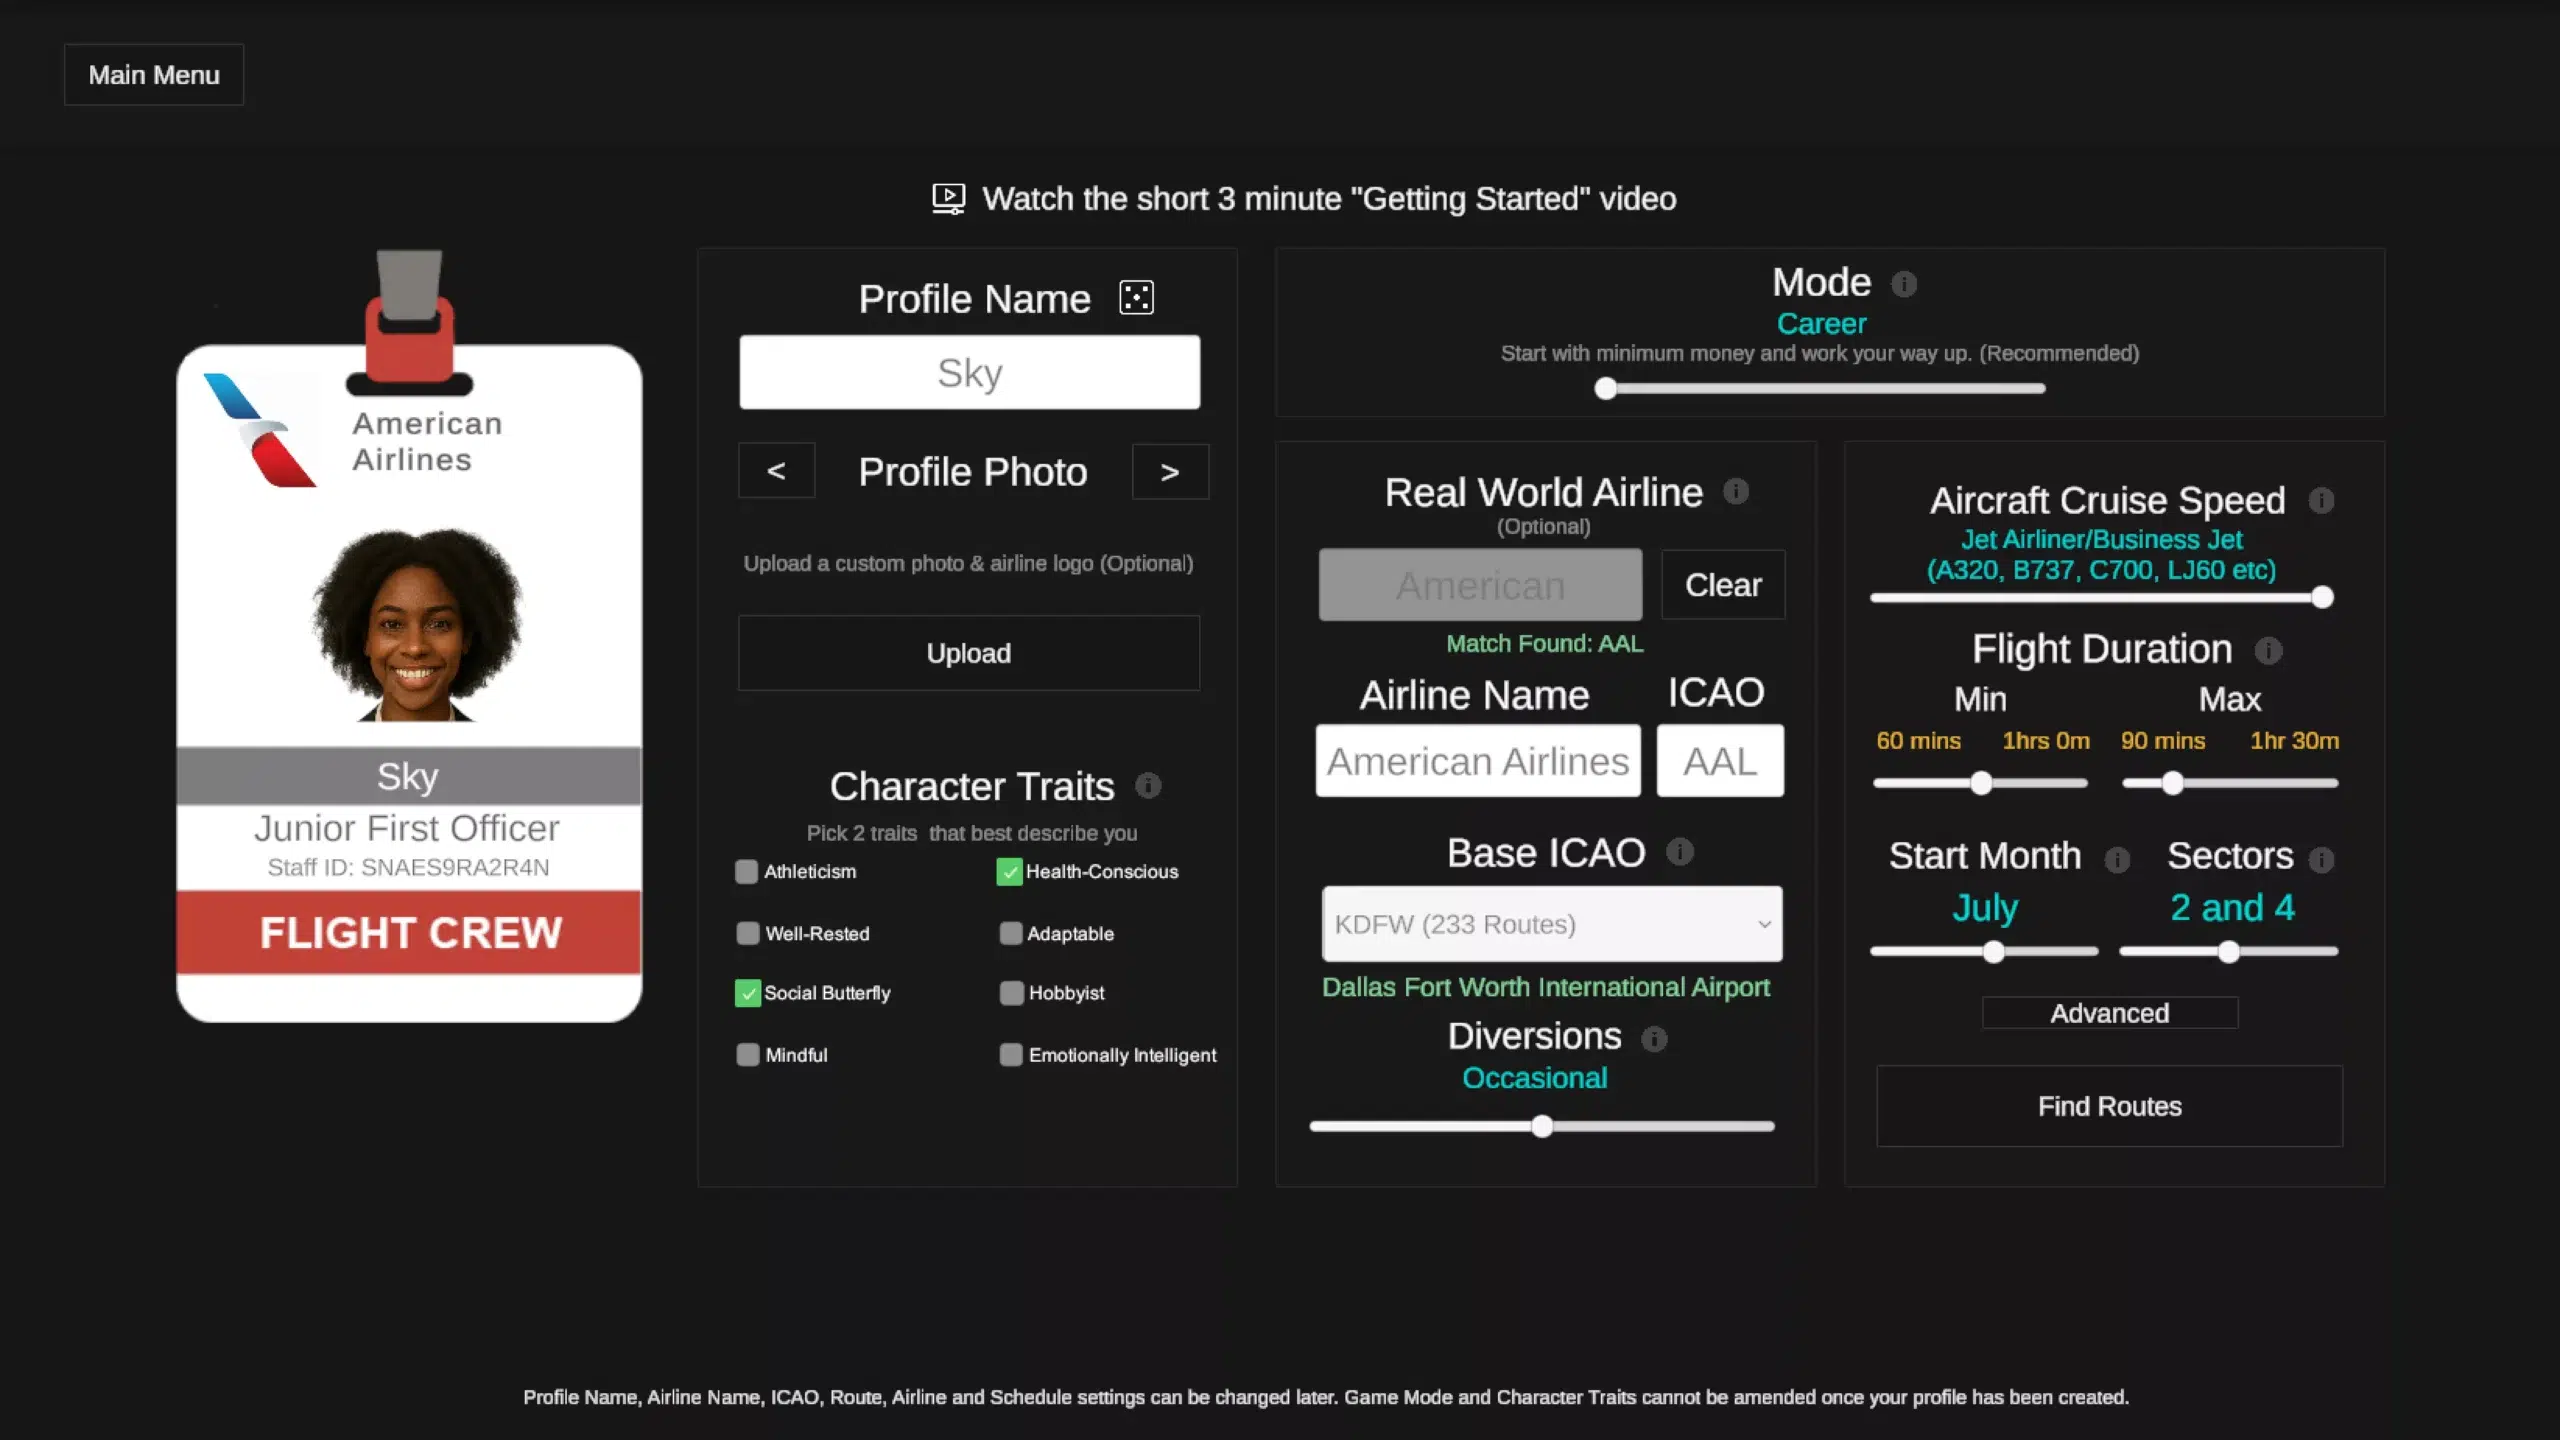Uncheck the Health-Conscious trait
The width and height of the screenshot is (2560, 1440).
click(x=1009, y=872)
